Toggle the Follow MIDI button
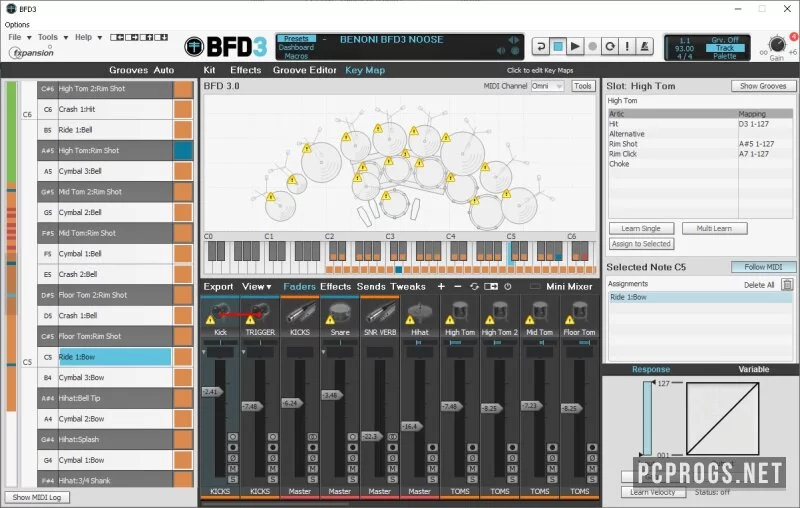 (x=763, y=267)
